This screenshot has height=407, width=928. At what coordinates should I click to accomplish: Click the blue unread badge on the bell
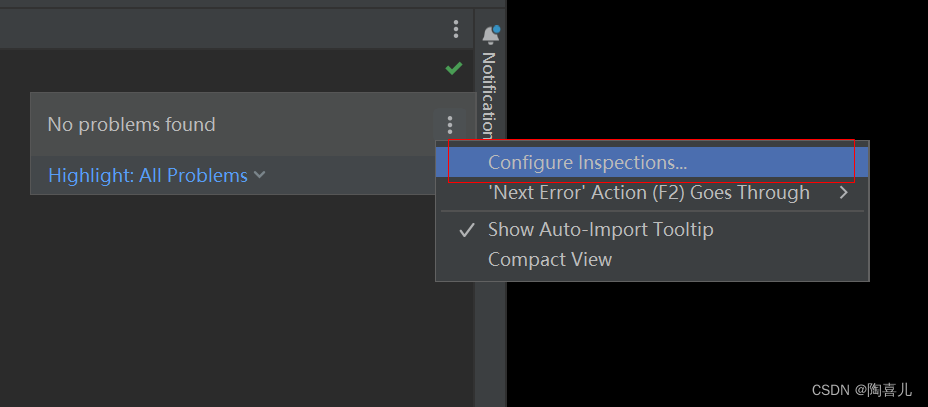click(497, 28)
